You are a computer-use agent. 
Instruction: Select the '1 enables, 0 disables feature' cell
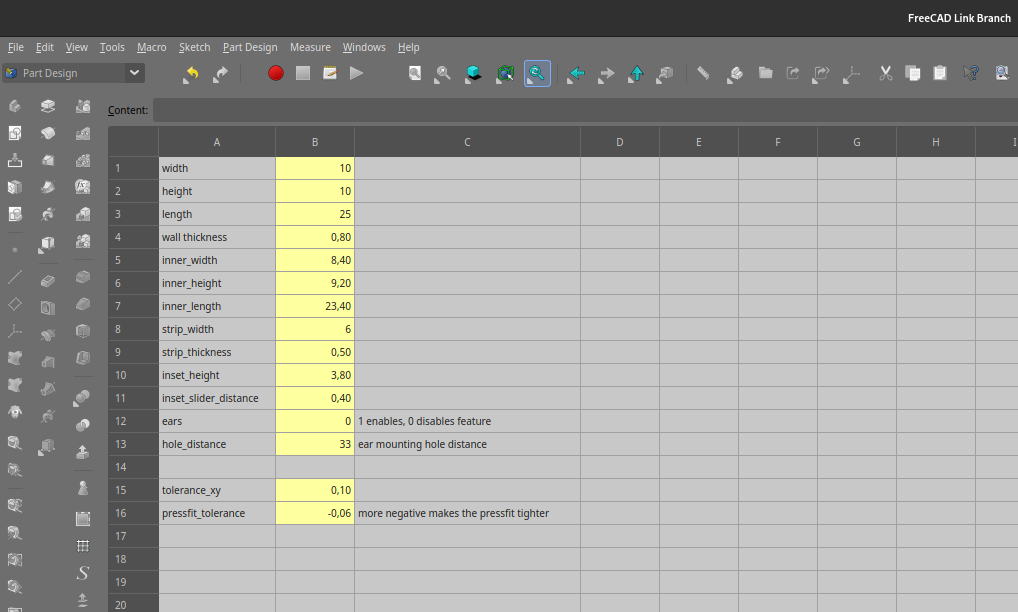[x=467, y=421]
